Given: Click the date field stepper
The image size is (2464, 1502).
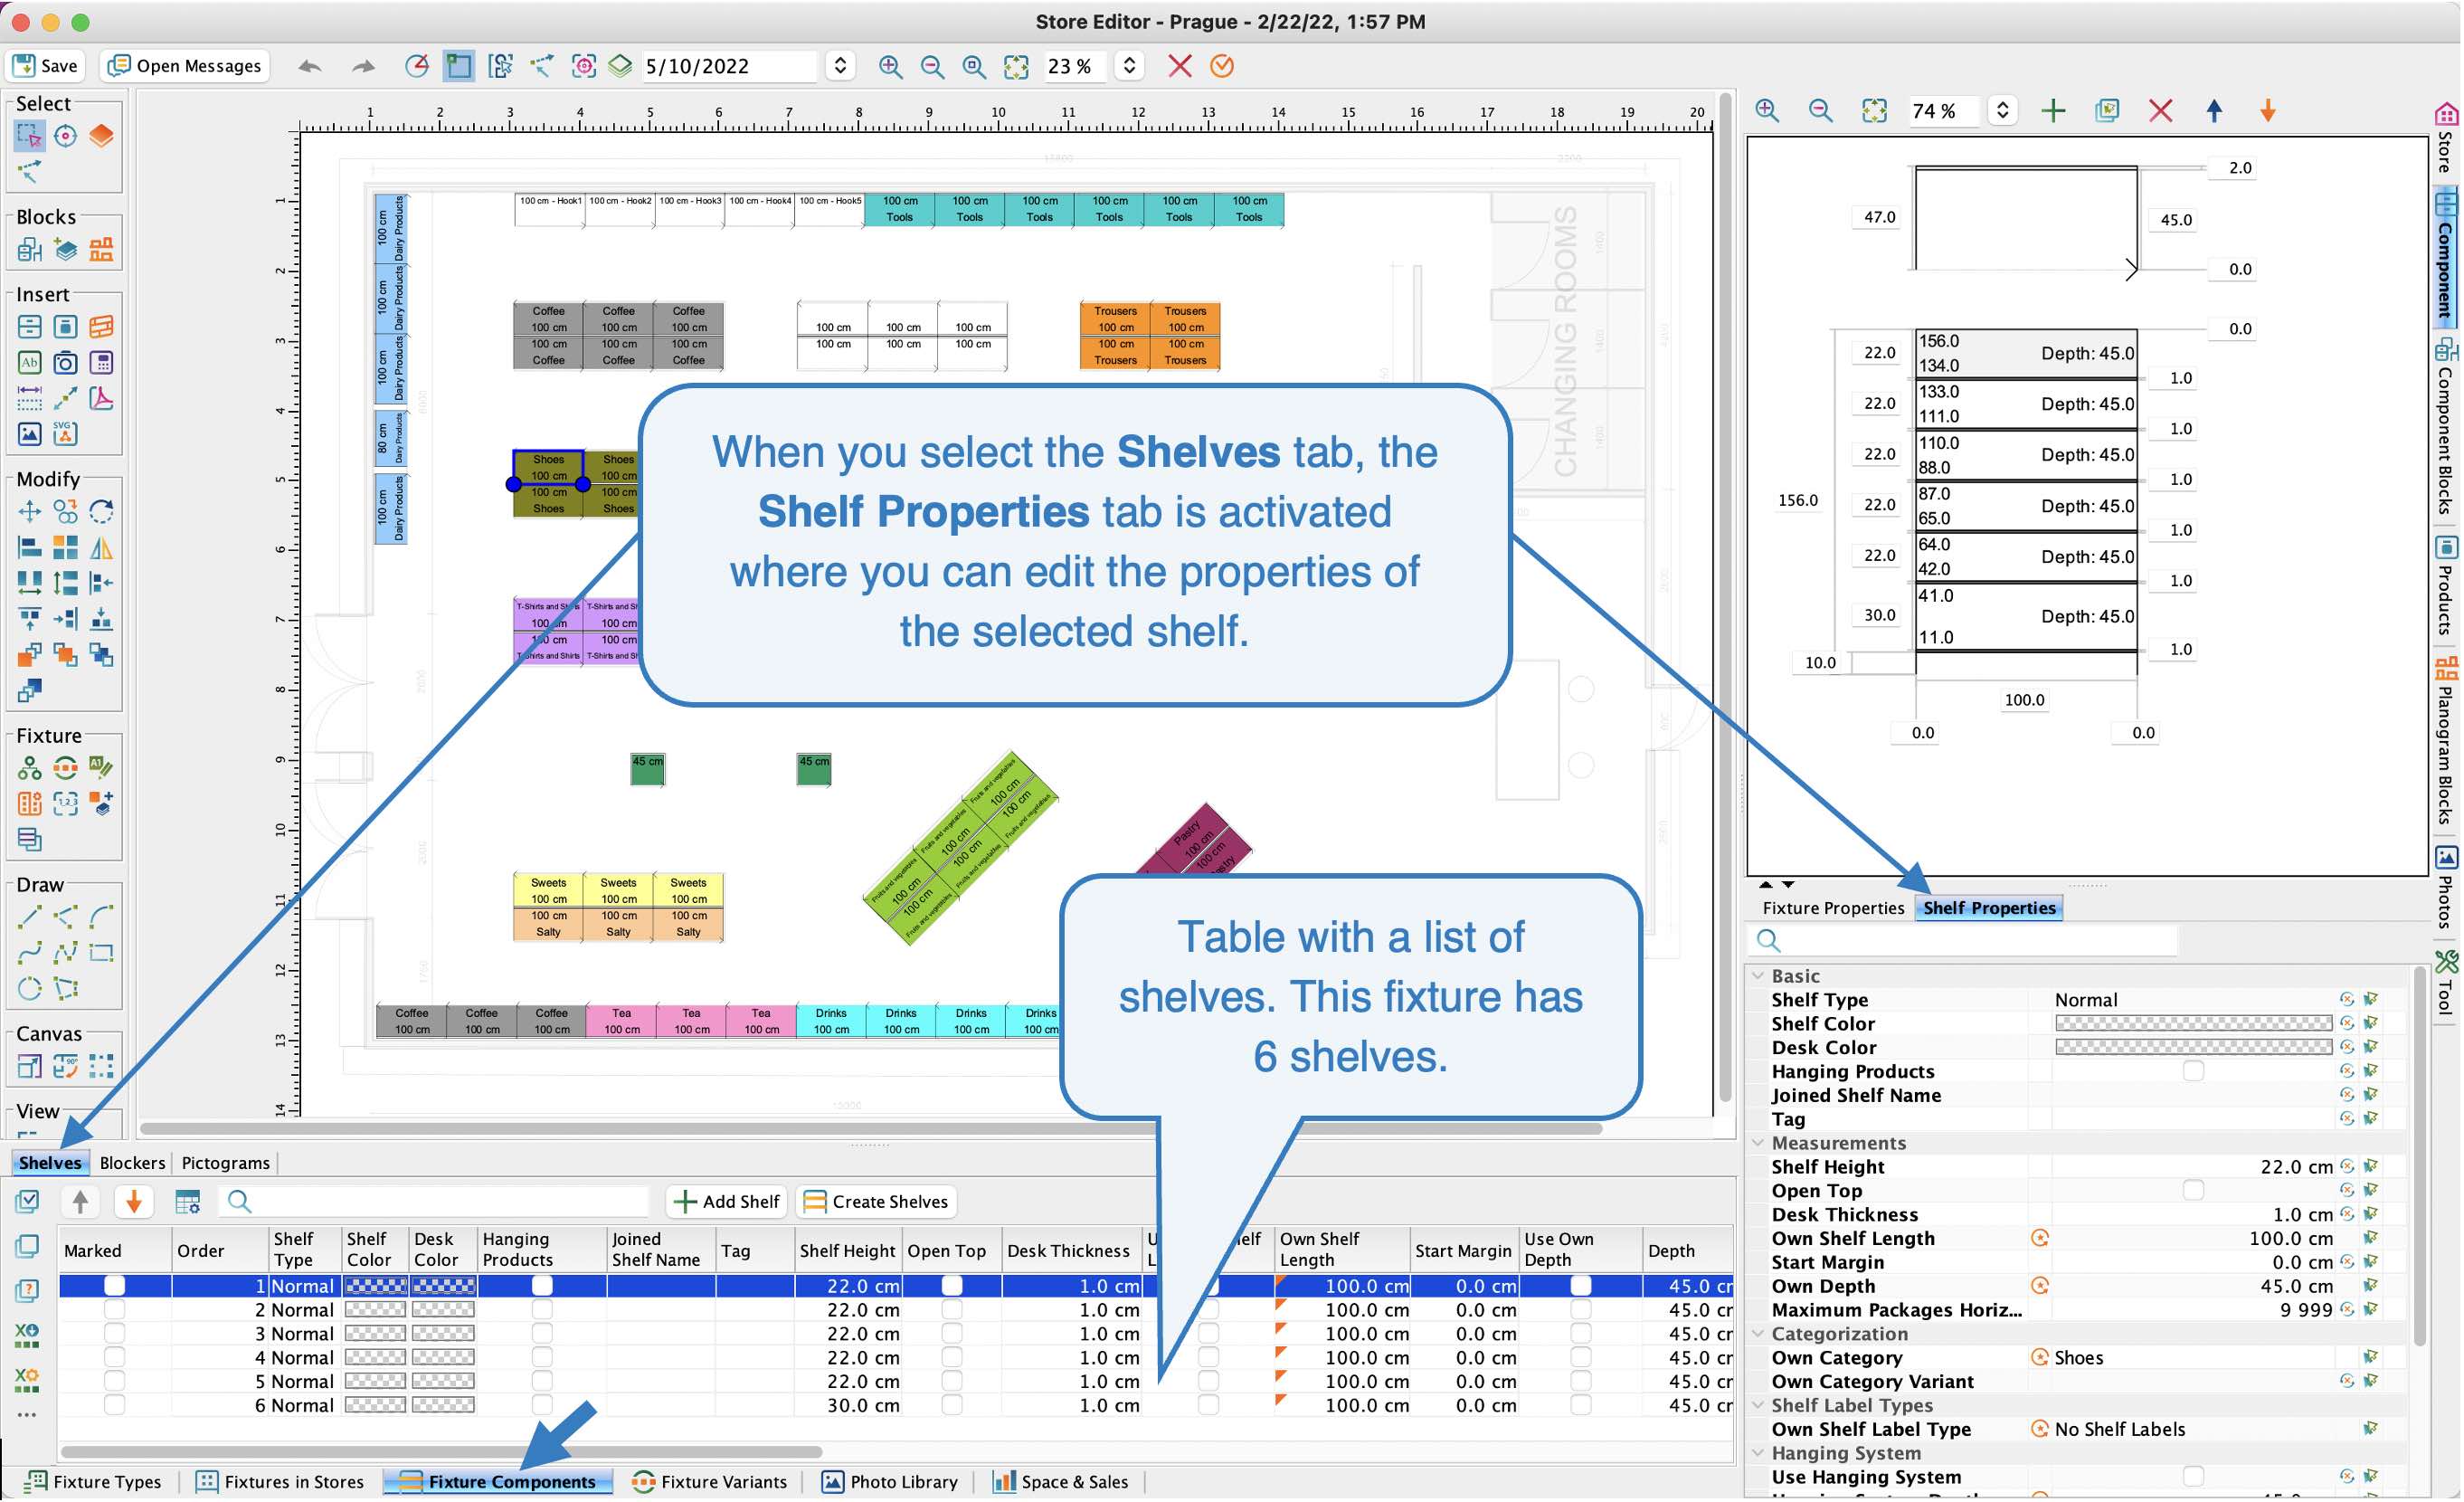Looking at the screenshot, I should pyautogui.click(x=840, y=66).
